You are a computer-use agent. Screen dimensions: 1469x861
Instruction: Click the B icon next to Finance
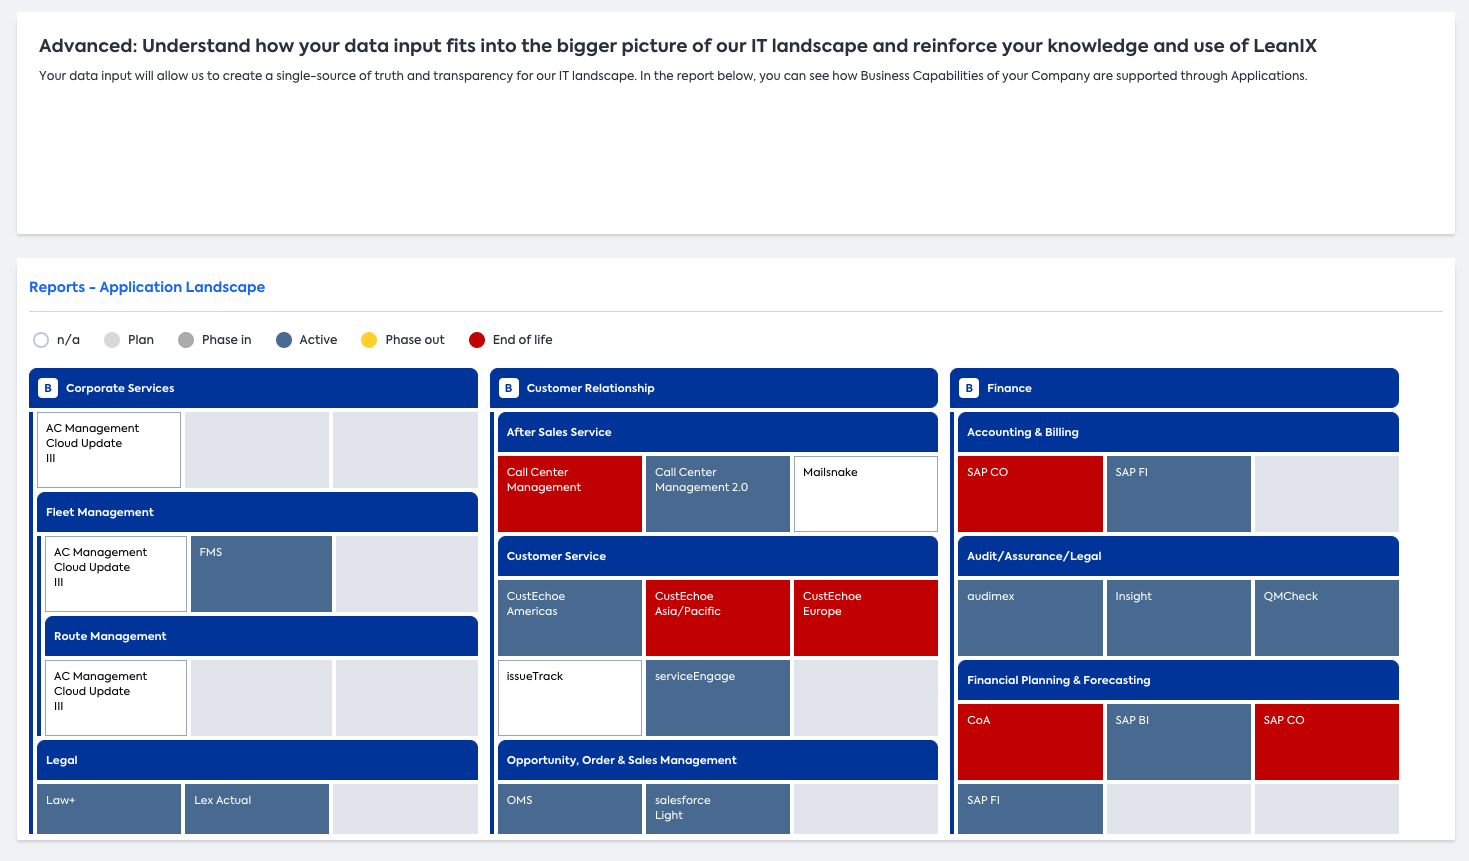coord(968,388)
